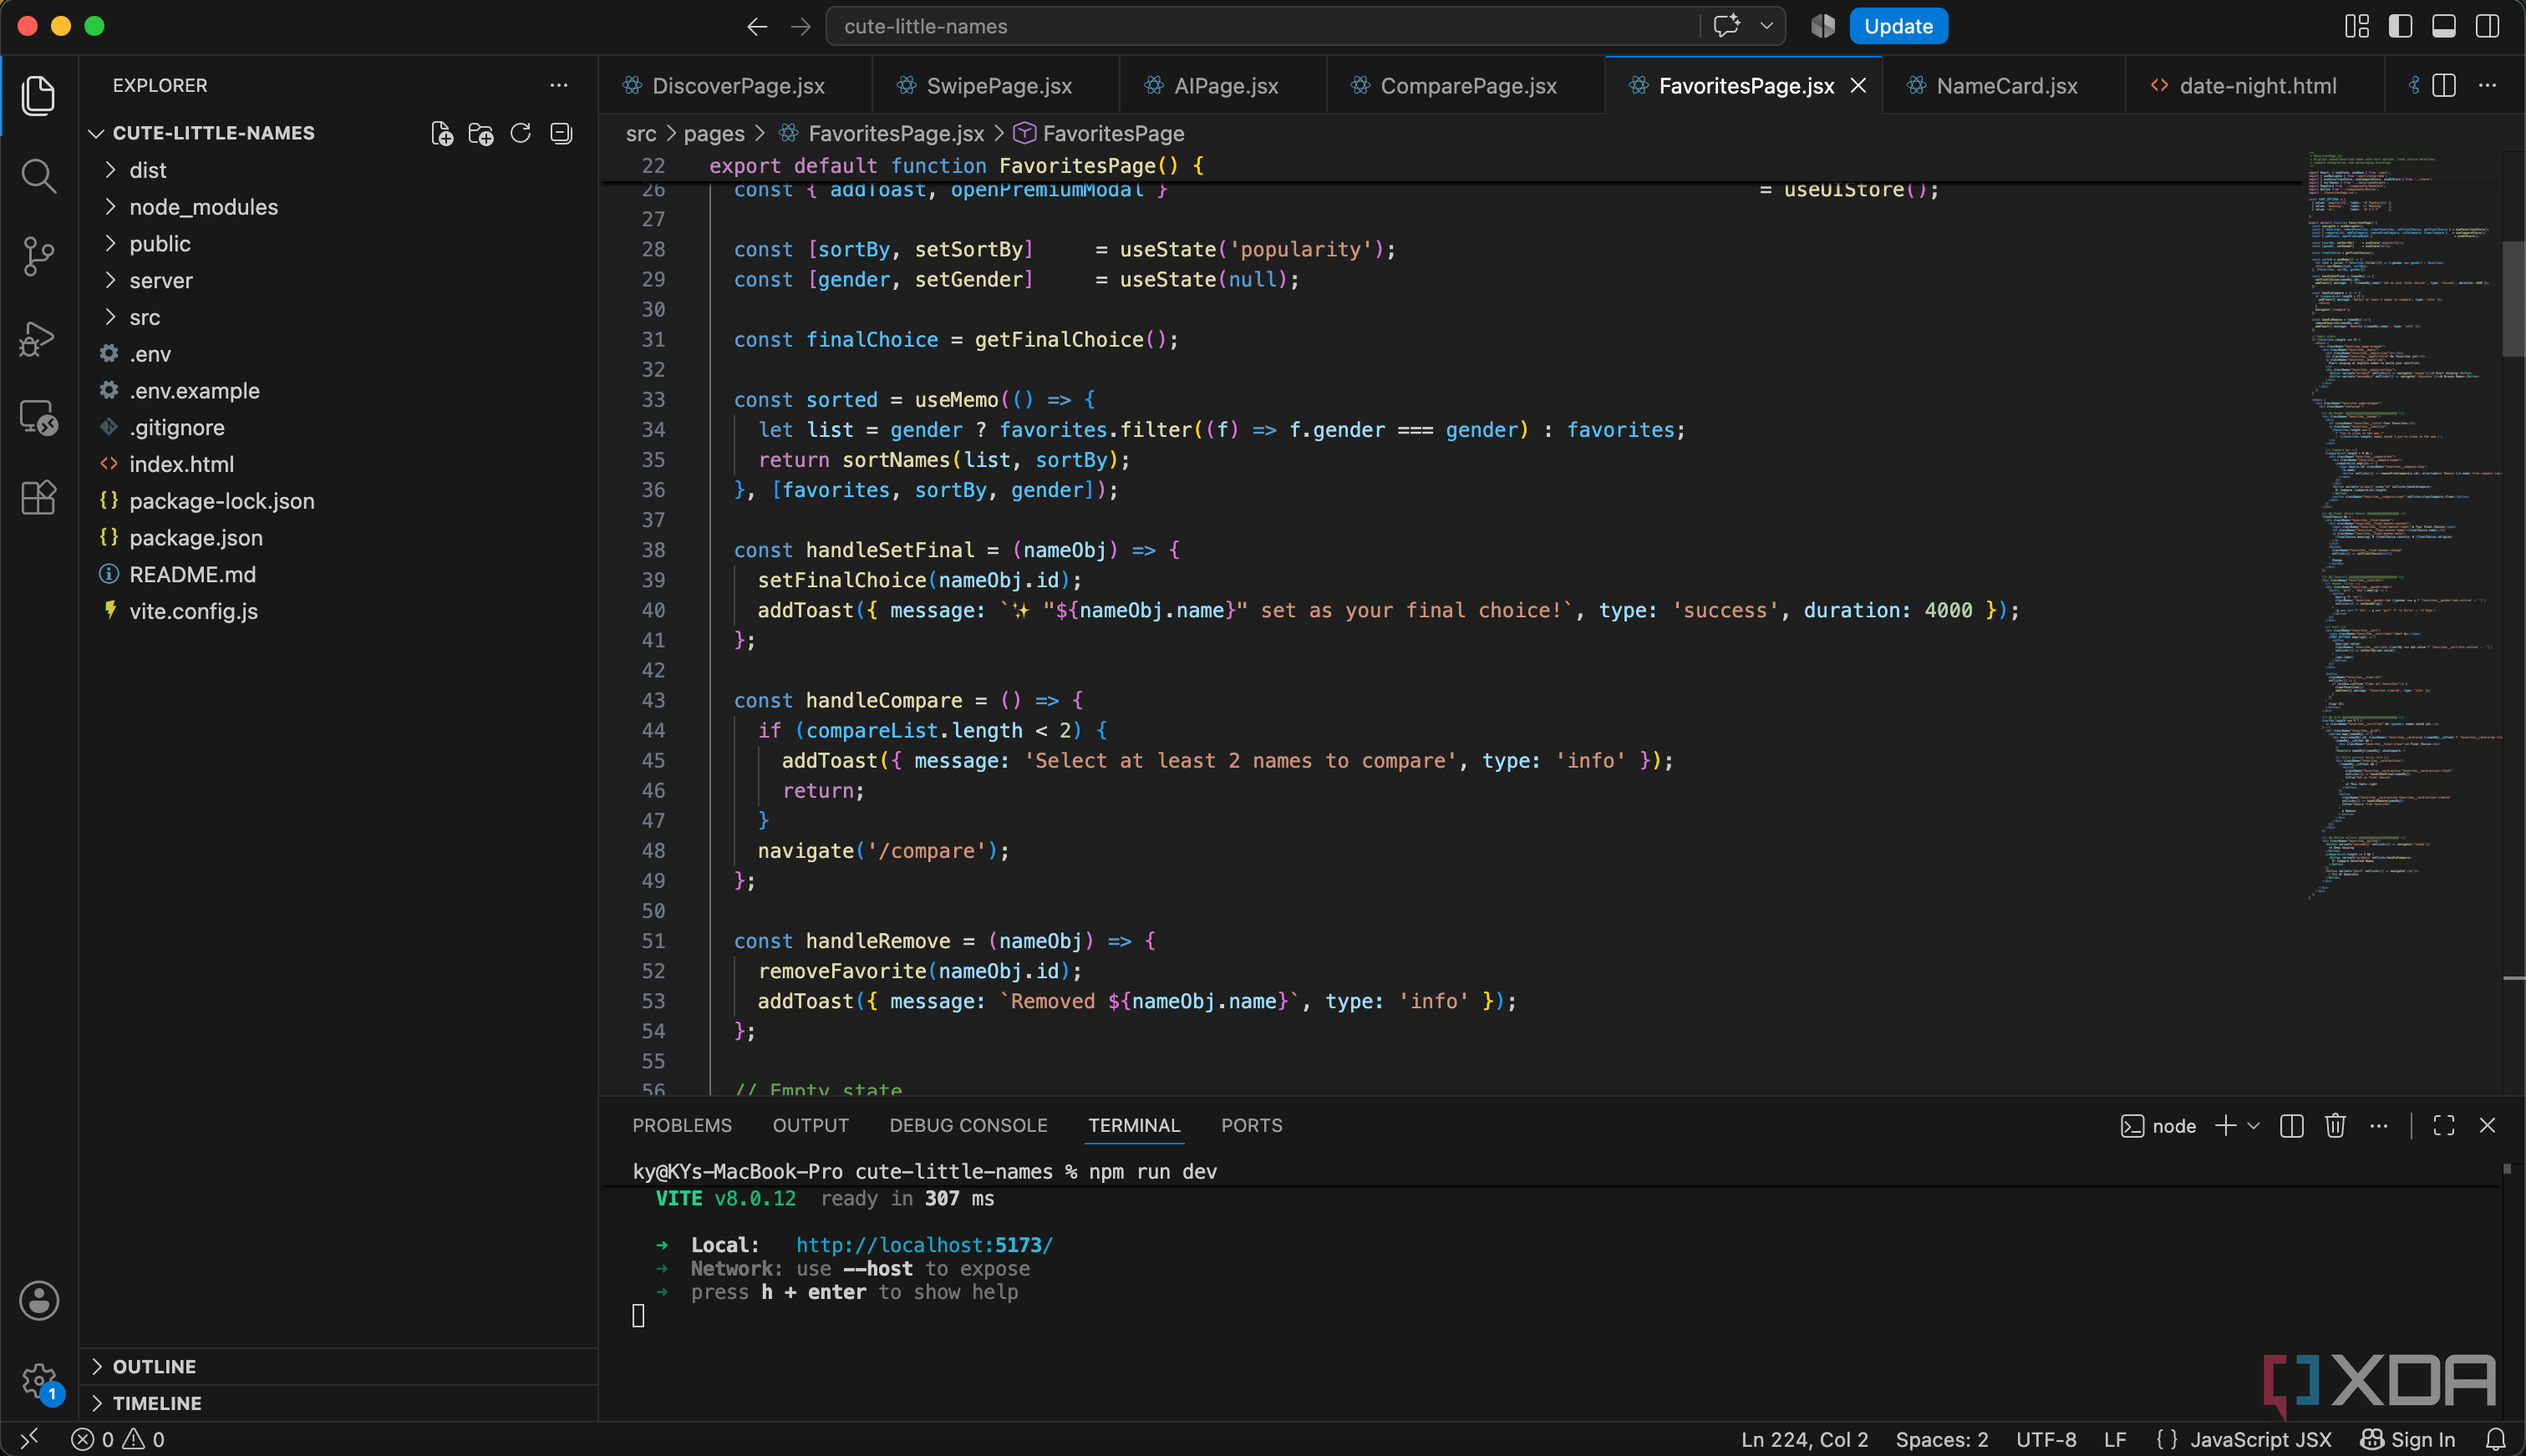This screenshot has height=1456, width=2526.
Task: Open the Extensions view
Action: click(38, 497)
